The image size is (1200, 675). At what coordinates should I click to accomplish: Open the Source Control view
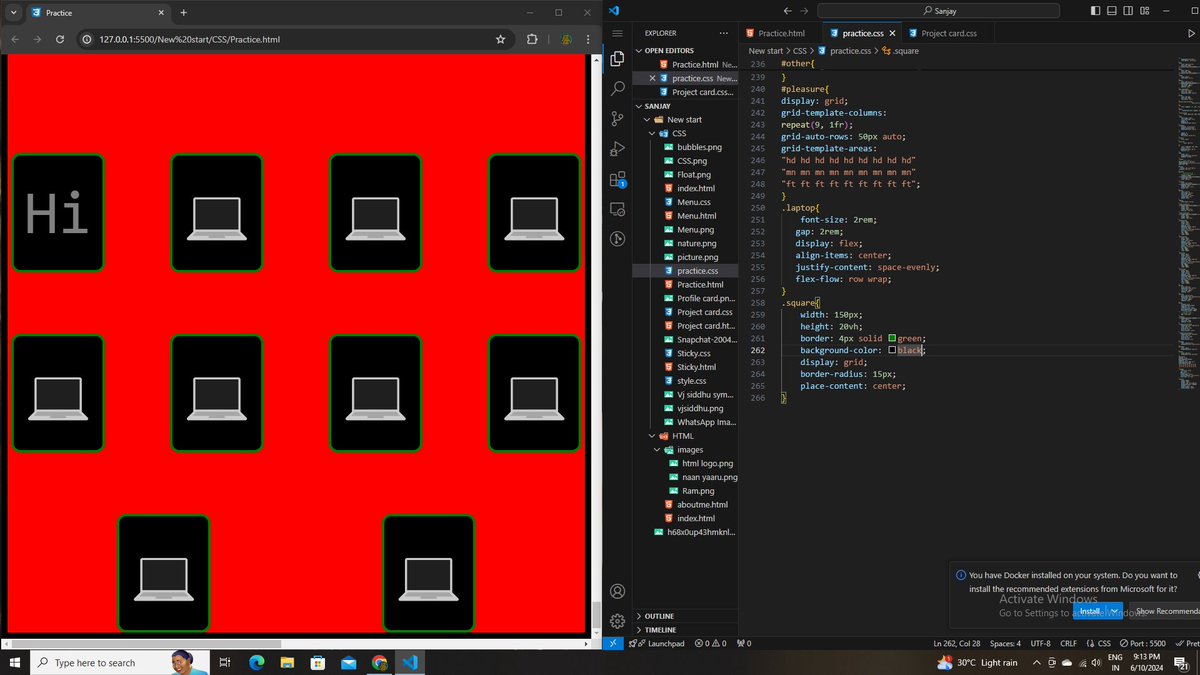tap(617, 118)
